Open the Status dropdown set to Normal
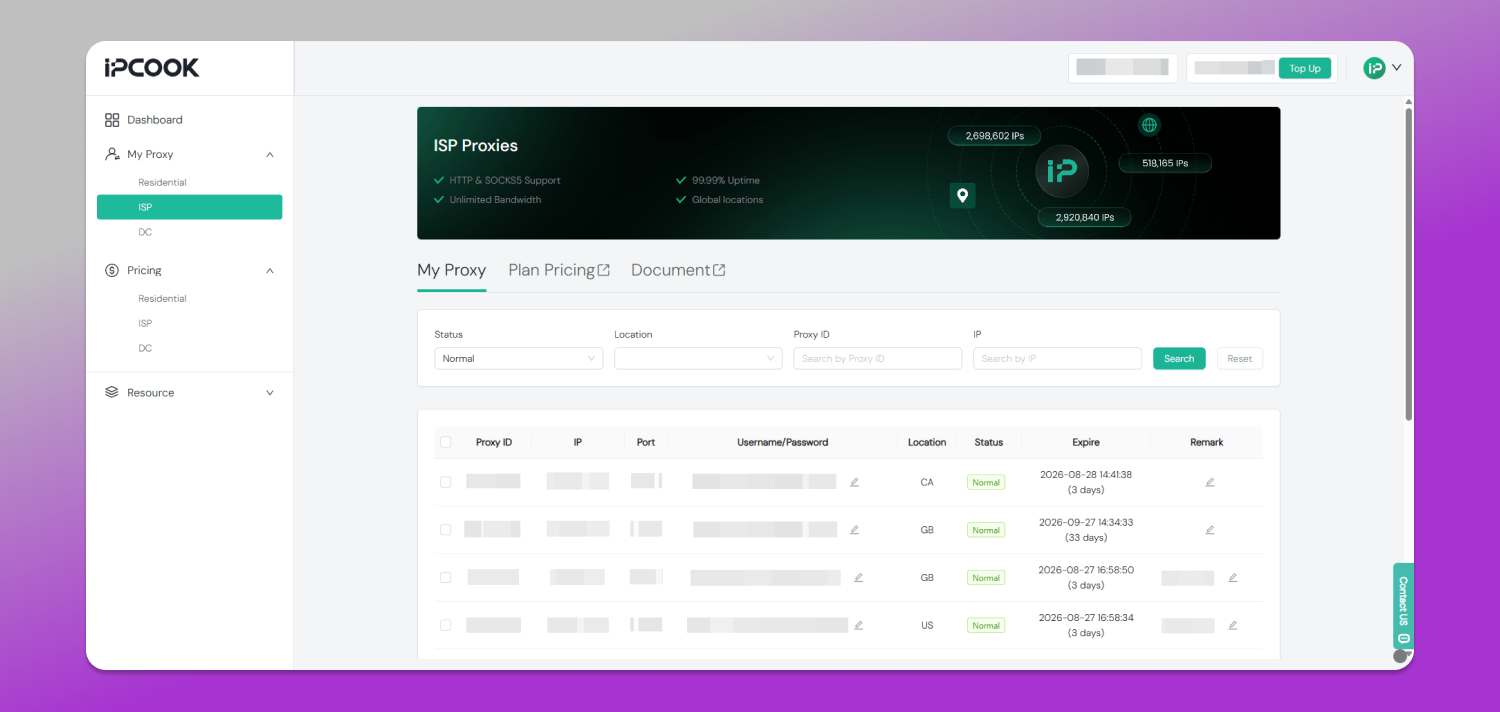The height and width of the screenshot is (712, 1500). pyautogui.click(x=518, y=358)
